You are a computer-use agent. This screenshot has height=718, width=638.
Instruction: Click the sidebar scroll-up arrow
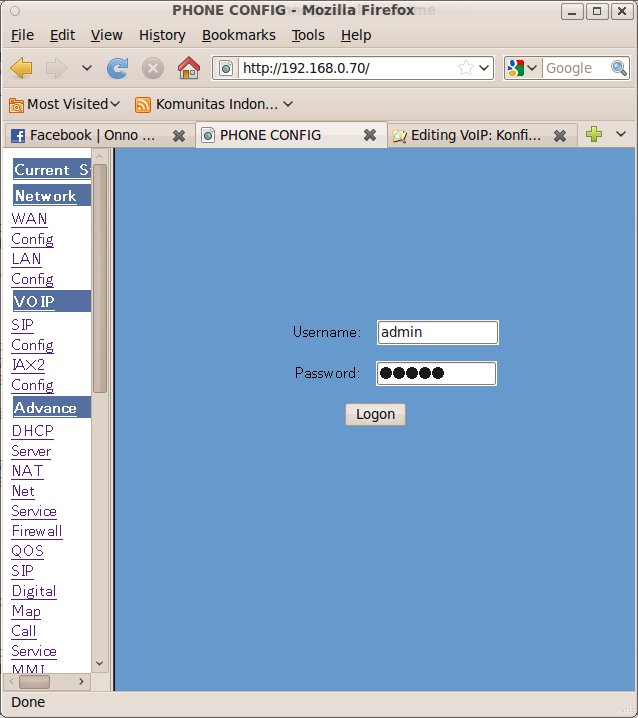click(x=100, y=157)
